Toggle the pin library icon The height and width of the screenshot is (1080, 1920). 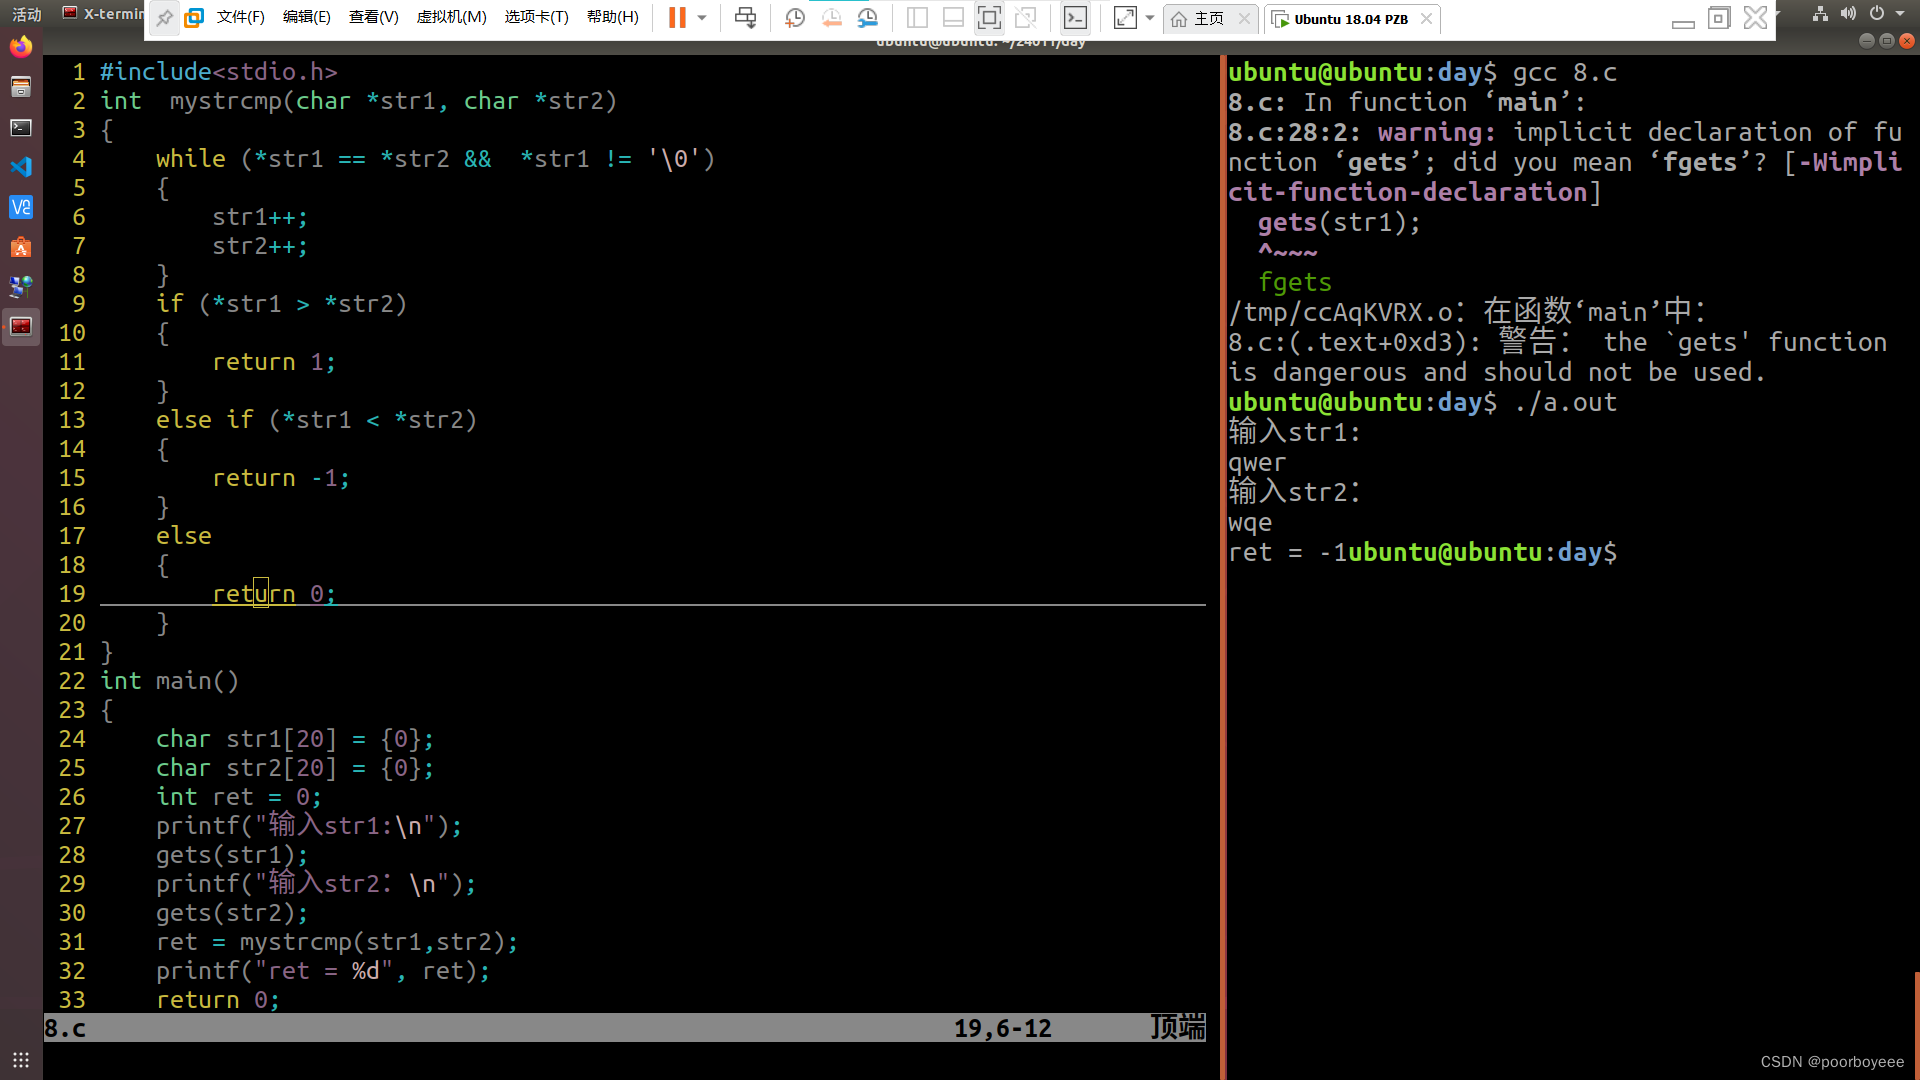pos(164,17)
